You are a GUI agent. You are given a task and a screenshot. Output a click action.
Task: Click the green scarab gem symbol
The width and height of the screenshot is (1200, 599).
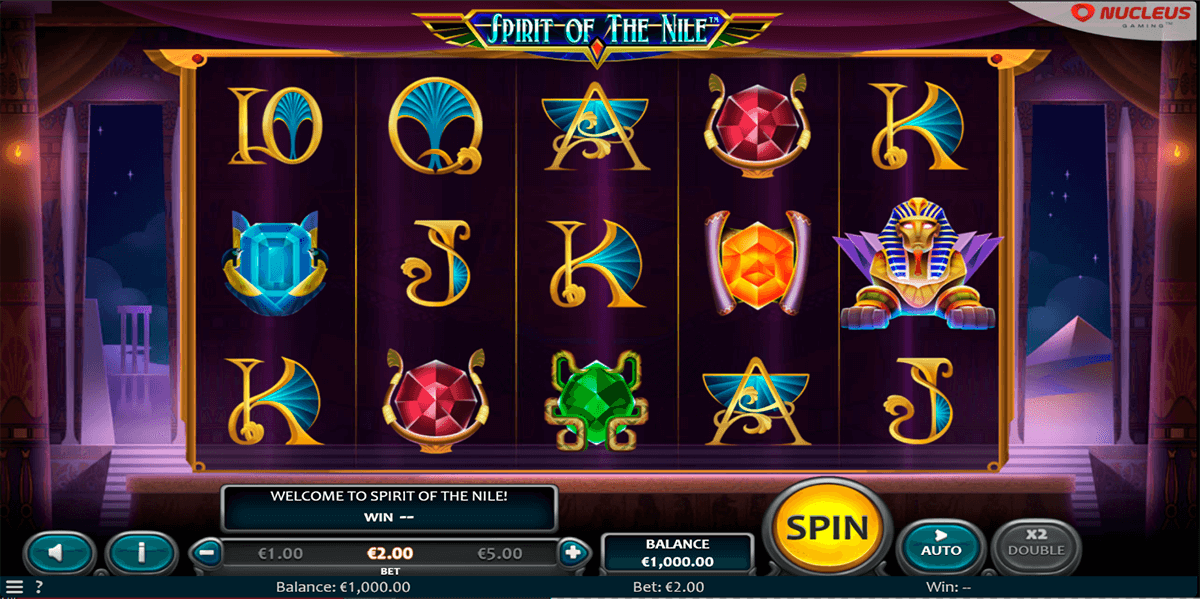pos(597,399)
